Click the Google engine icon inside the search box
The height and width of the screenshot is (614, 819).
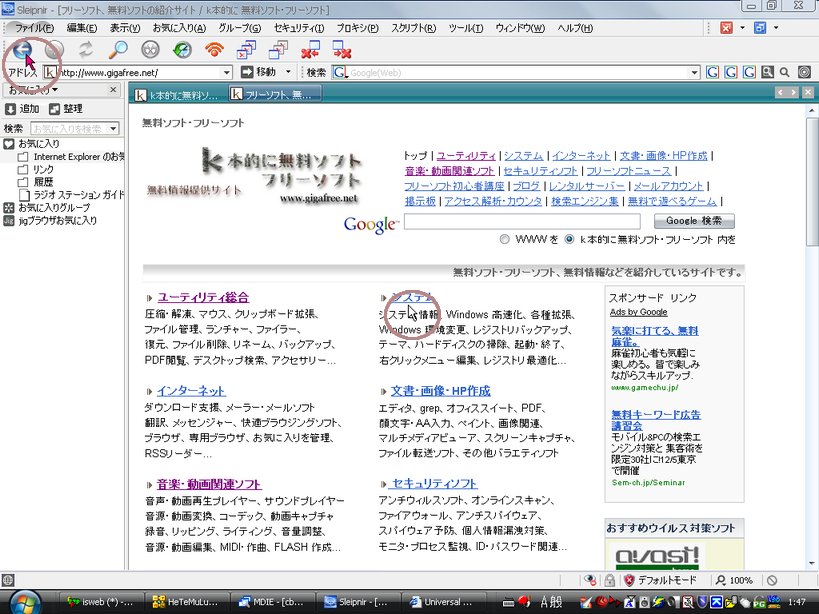pyautogui.click(x=340, y=73)
